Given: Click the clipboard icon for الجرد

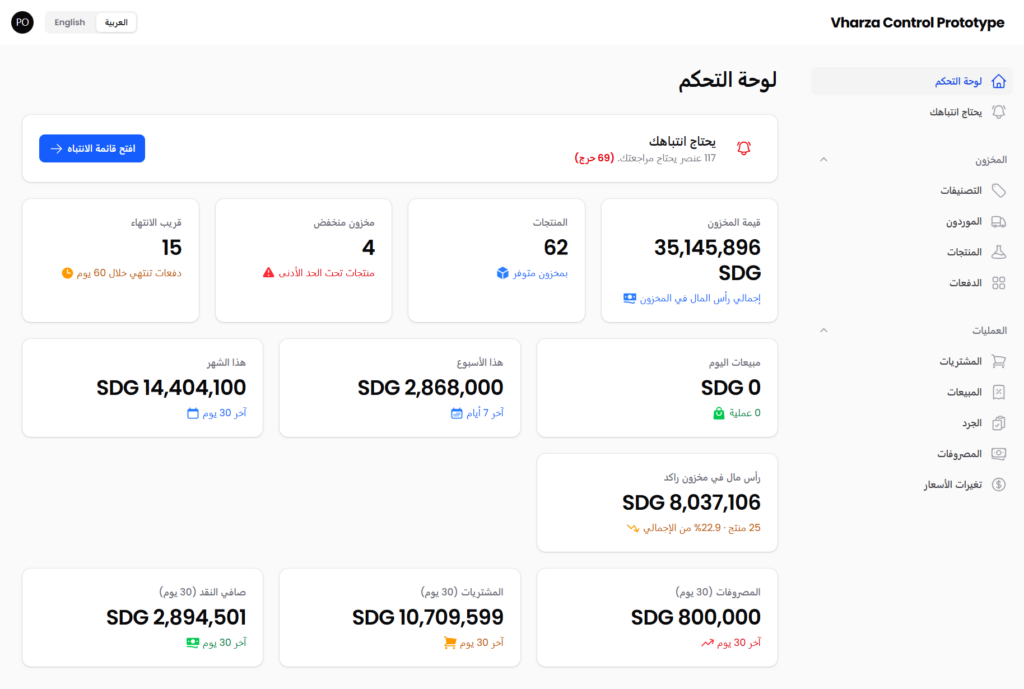Looking at the screenshot, I should [x=998, y=423].
